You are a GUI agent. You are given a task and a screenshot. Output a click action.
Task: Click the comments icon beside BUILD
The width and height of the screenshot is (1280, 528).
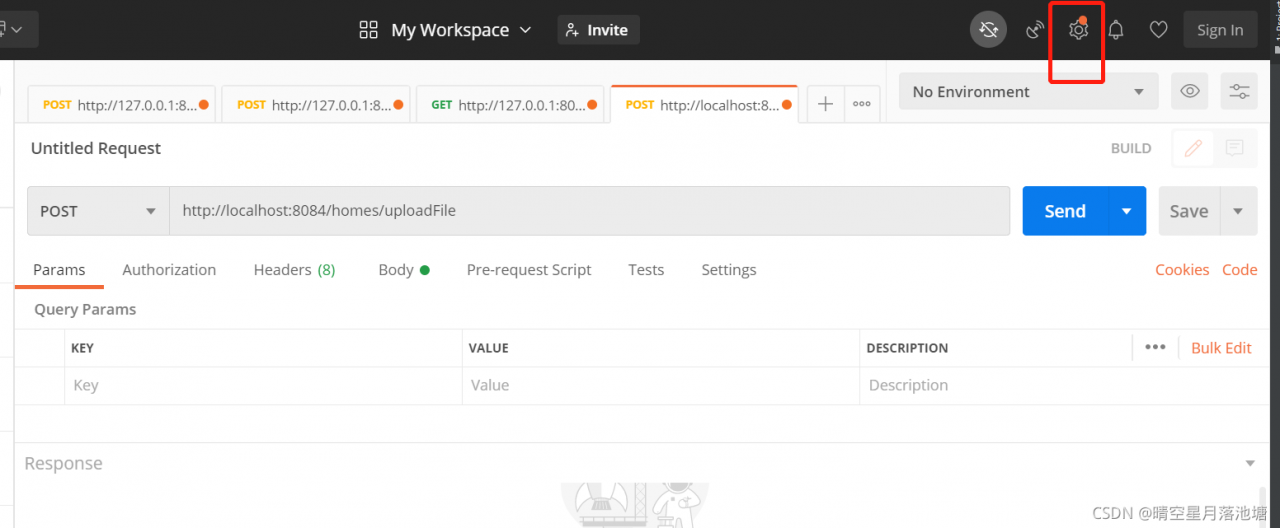1235,148
